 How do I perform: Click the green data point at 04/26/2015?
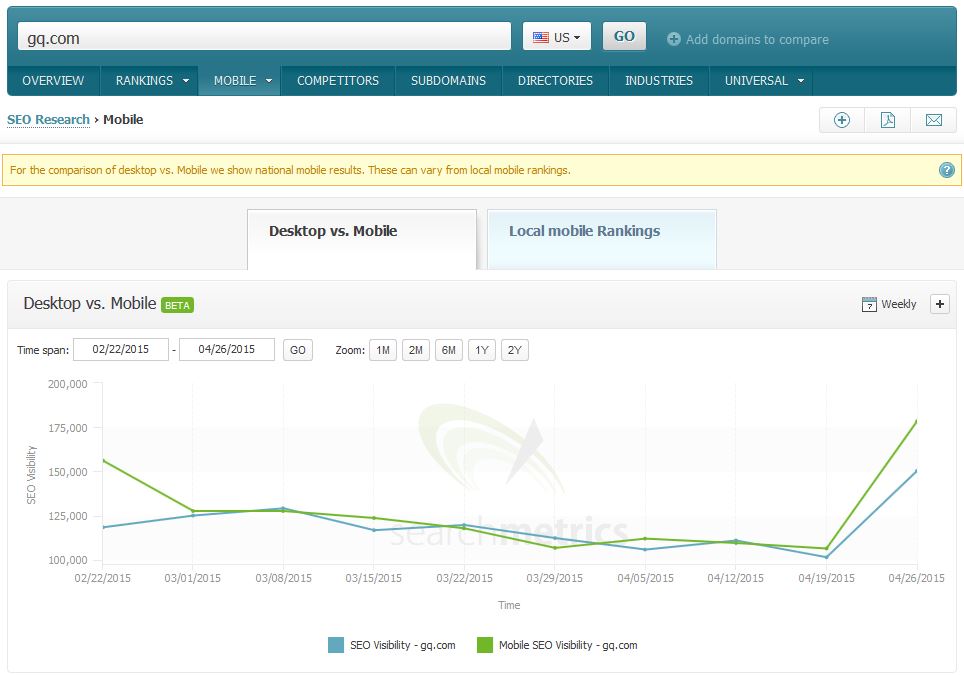point(916,422)
